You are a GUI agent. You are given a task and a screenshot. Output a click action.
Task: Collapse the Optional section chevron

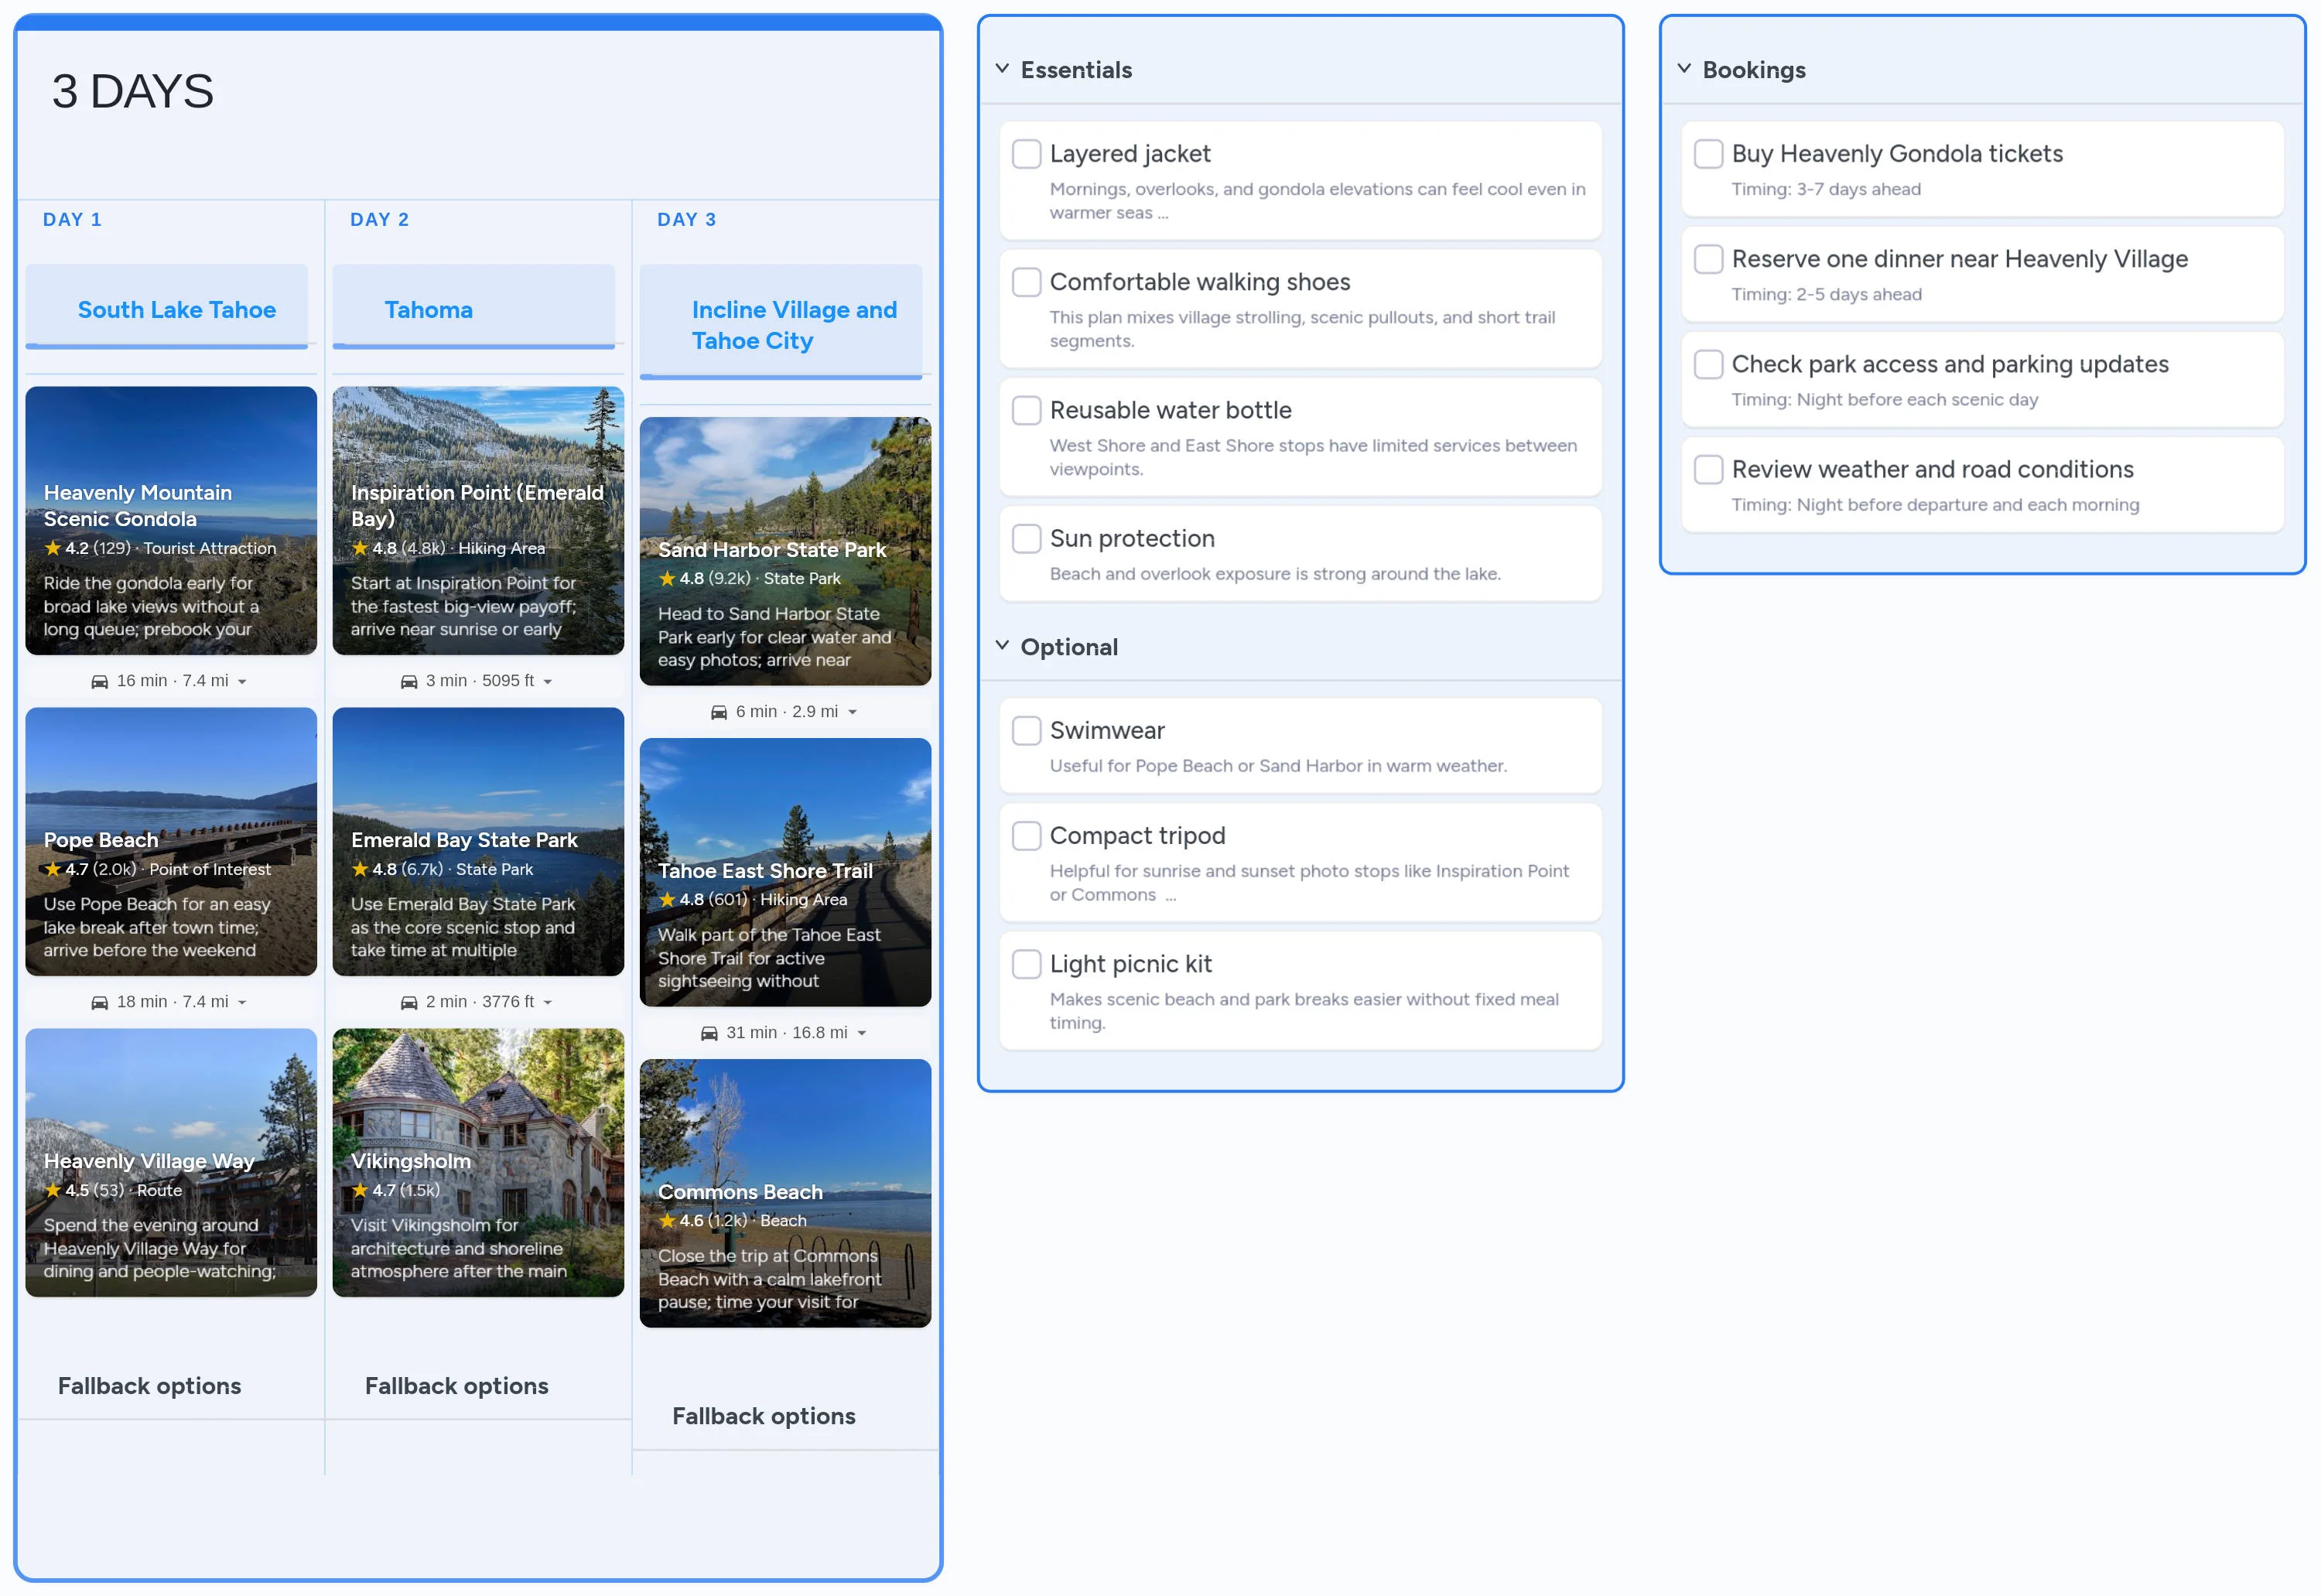[x=1002, y=646]
